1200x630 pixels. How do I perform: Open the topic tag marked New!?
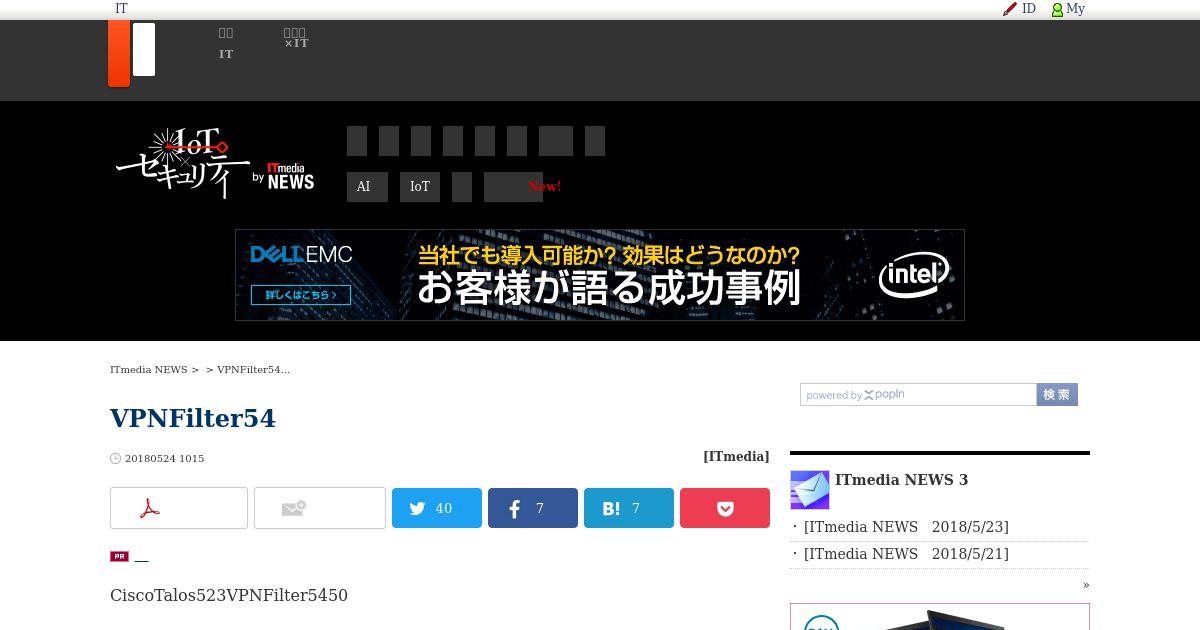point(513,187)
